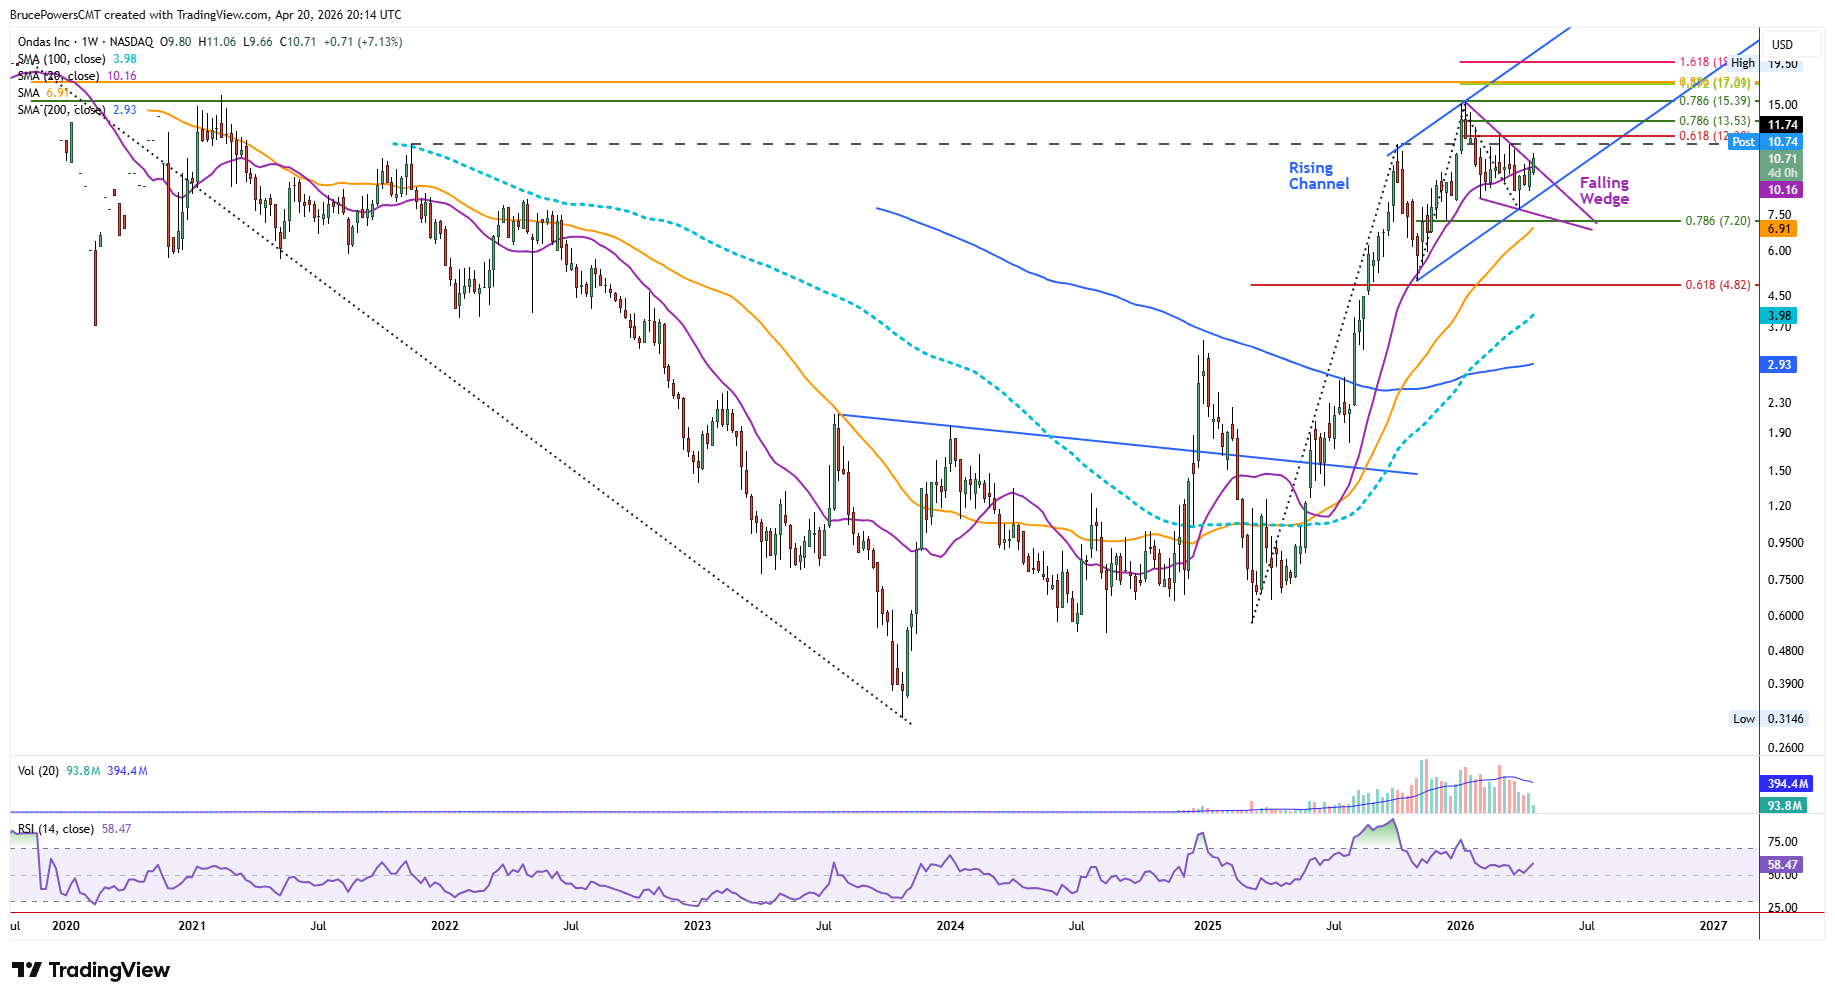Click the 2025 label on time axis

tap(1208, 926)
